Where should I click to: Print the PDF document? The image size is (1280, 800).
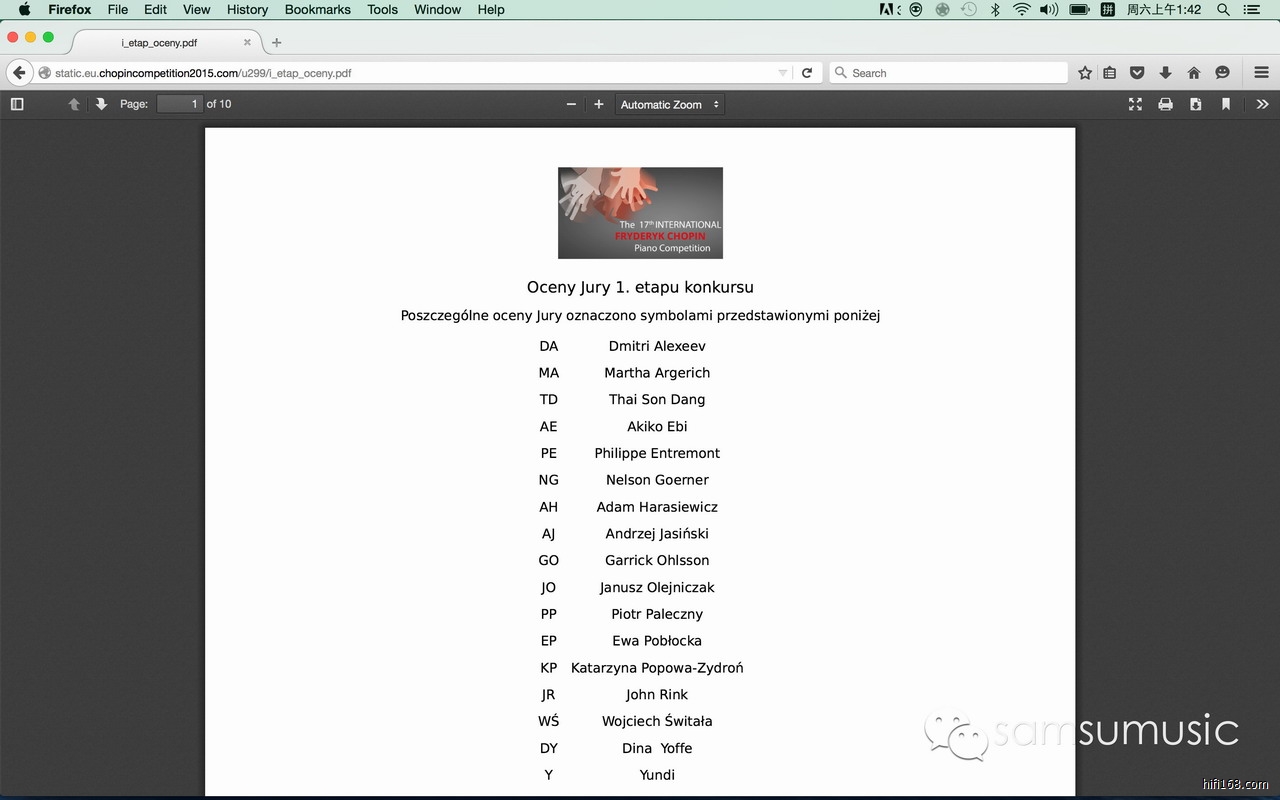click(x=1165, y=104)
